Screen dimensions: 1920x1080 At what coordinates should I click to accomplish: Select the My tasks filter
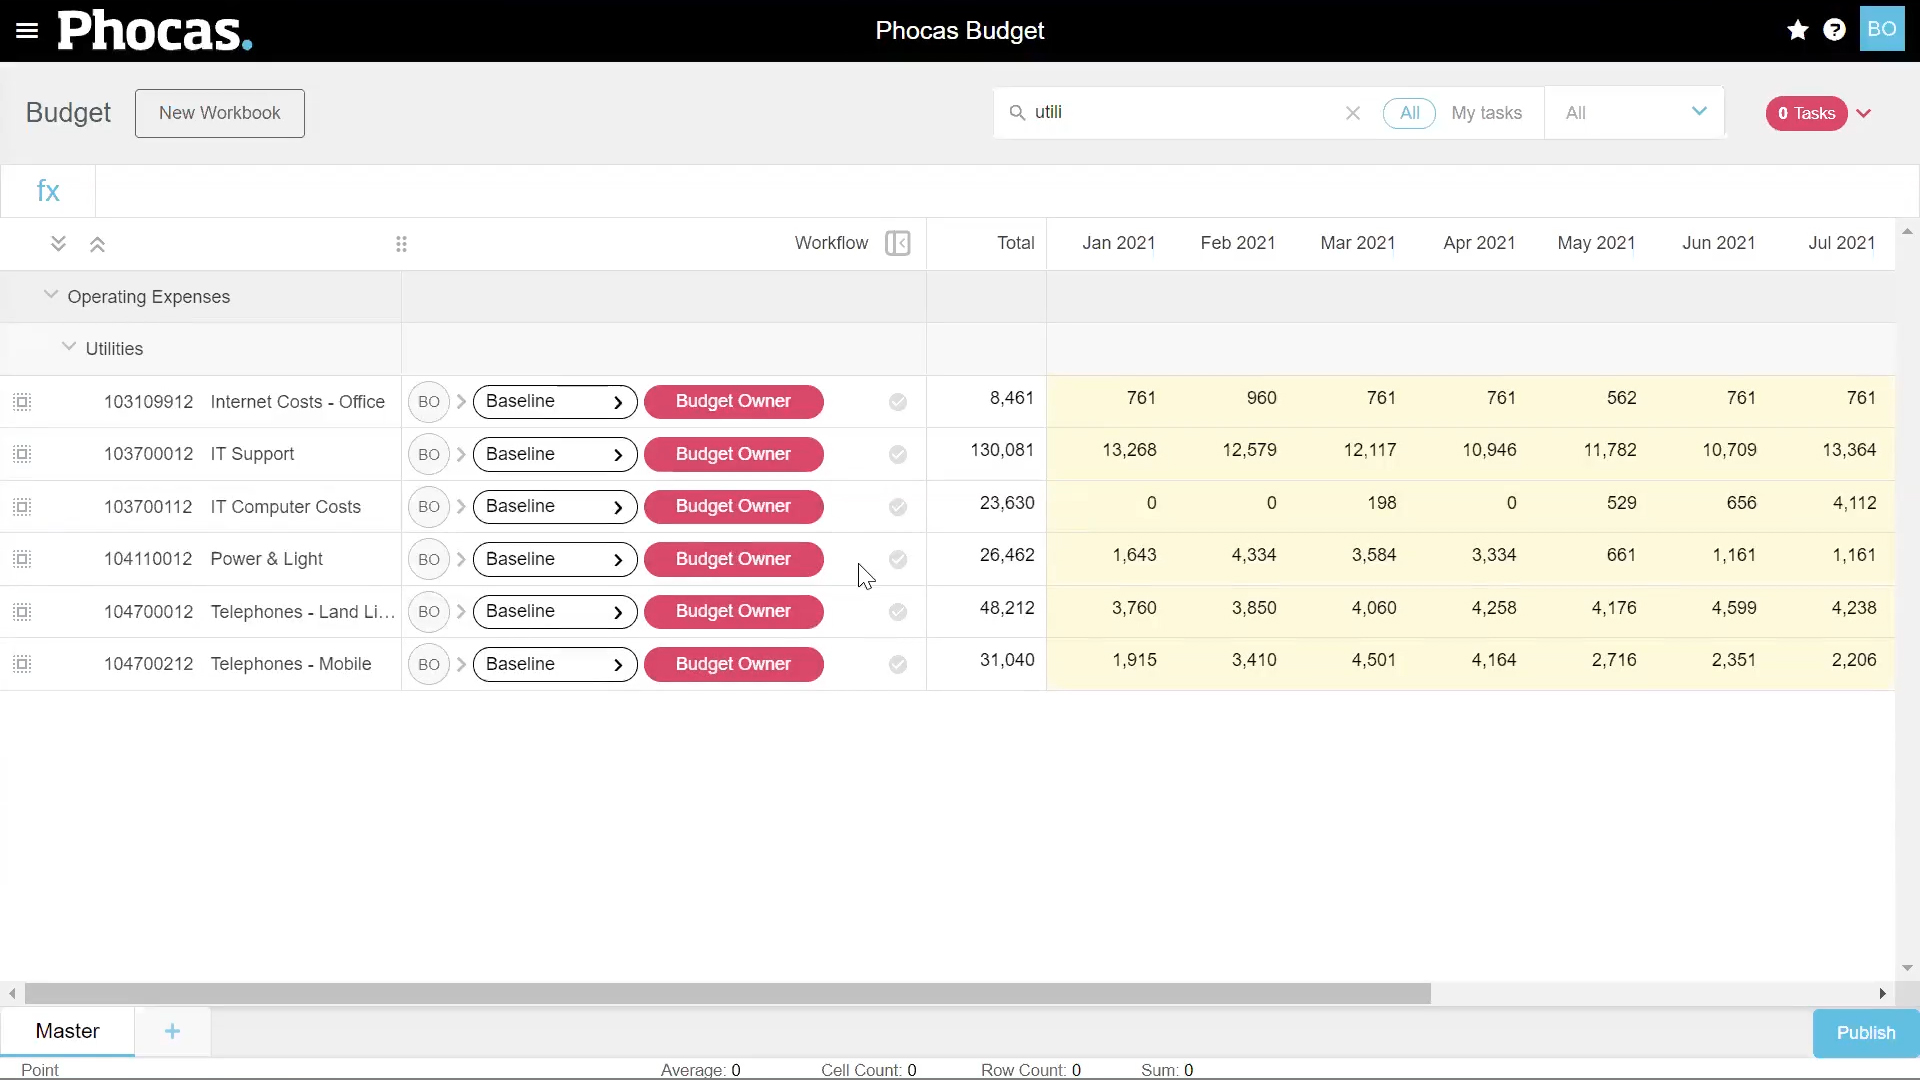[x=1486, y=113]
